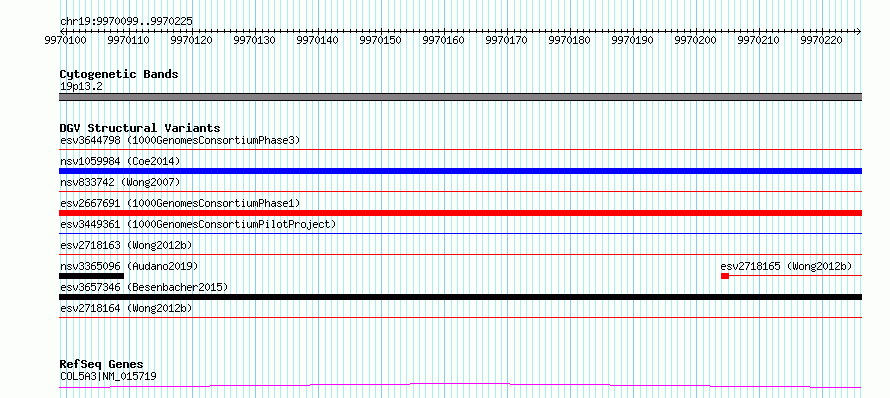Click ruler position 9970160
Screen dimensions: 890x398
[443, 40]
